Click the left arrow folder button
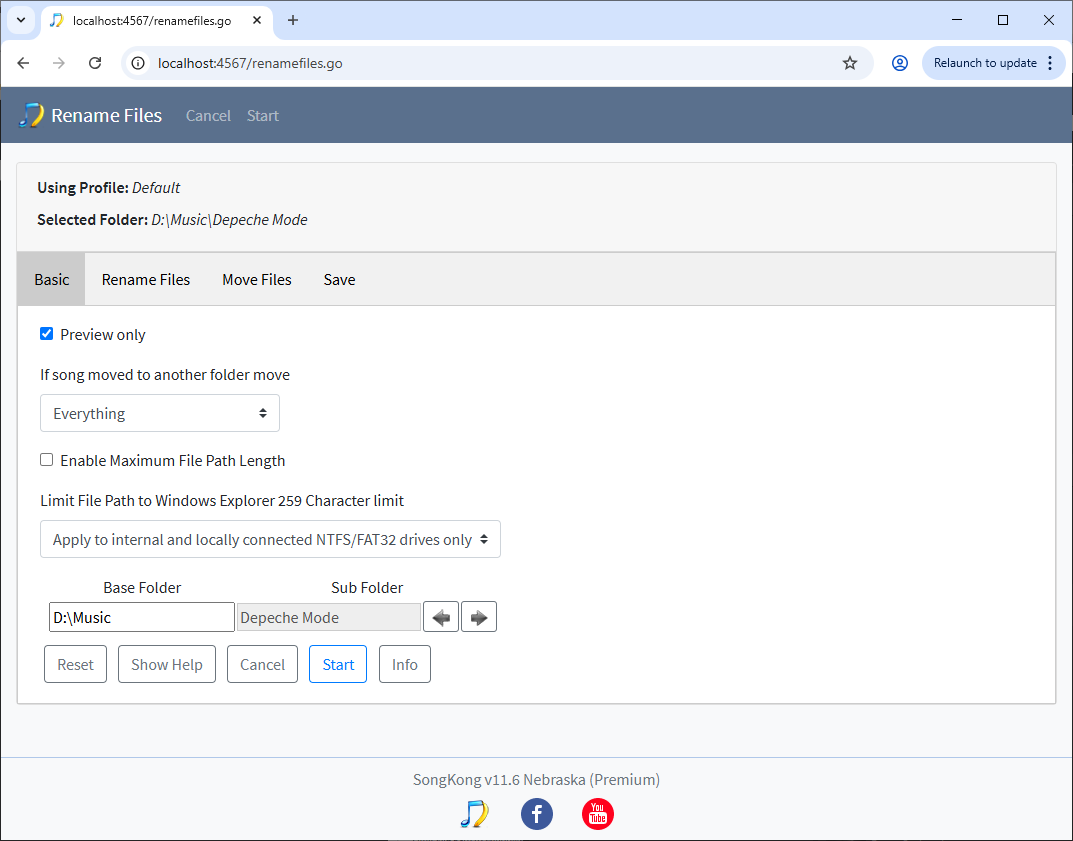 (441, 617)
